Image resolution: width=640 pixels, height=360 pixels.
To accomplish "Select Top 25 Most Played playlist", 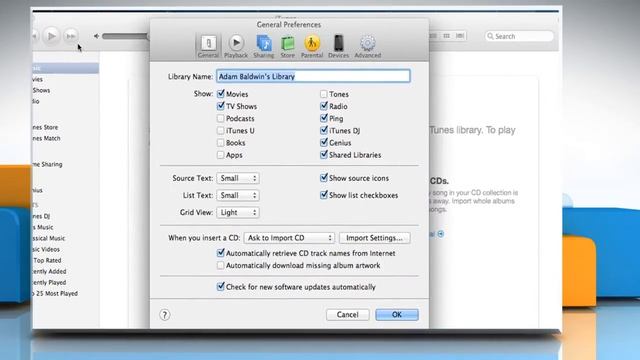I will click(x=56, y=293).
